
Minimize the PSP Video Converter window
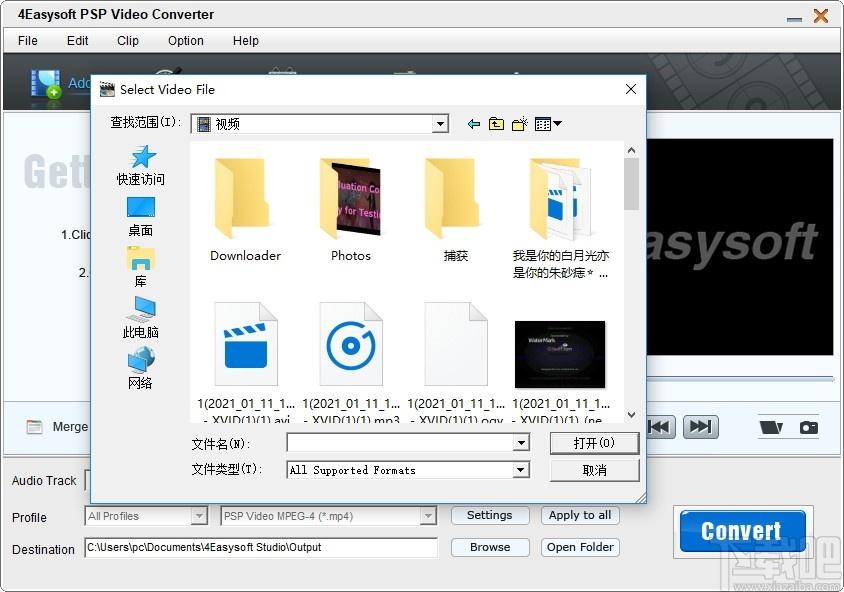(x=794, y=17)
